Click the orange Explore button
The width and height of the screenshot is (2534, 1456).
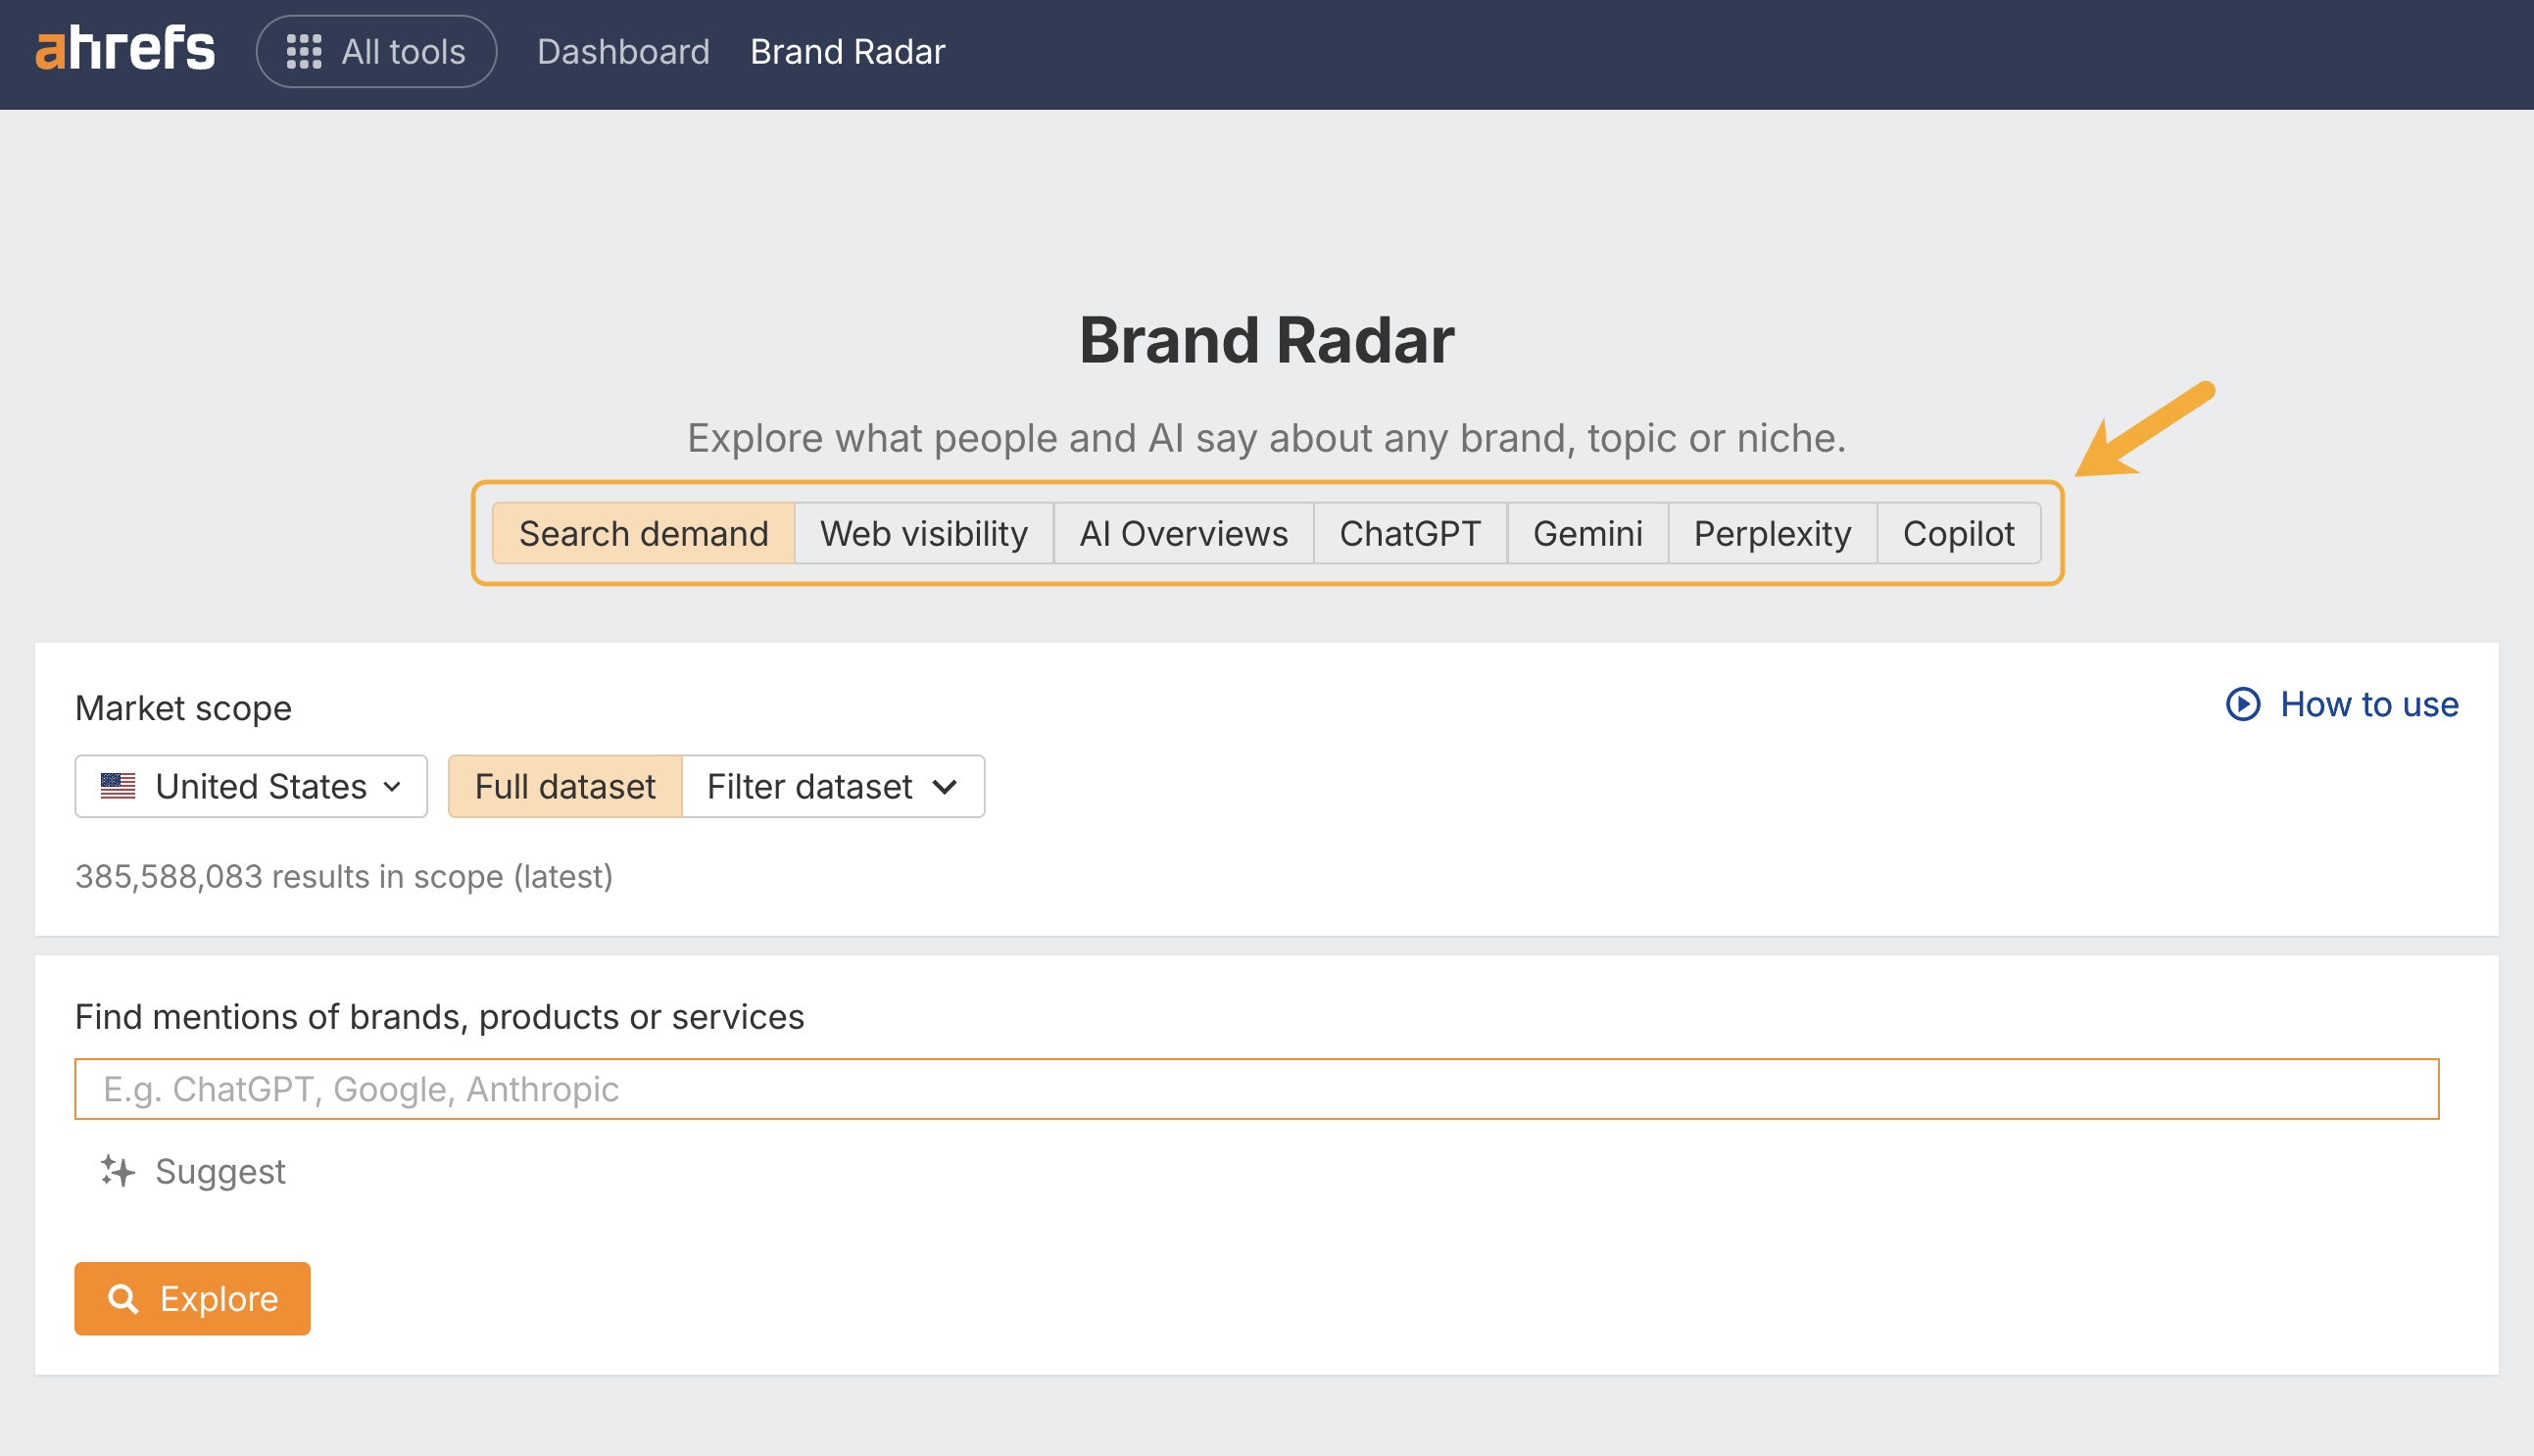tap(192, 1298)
